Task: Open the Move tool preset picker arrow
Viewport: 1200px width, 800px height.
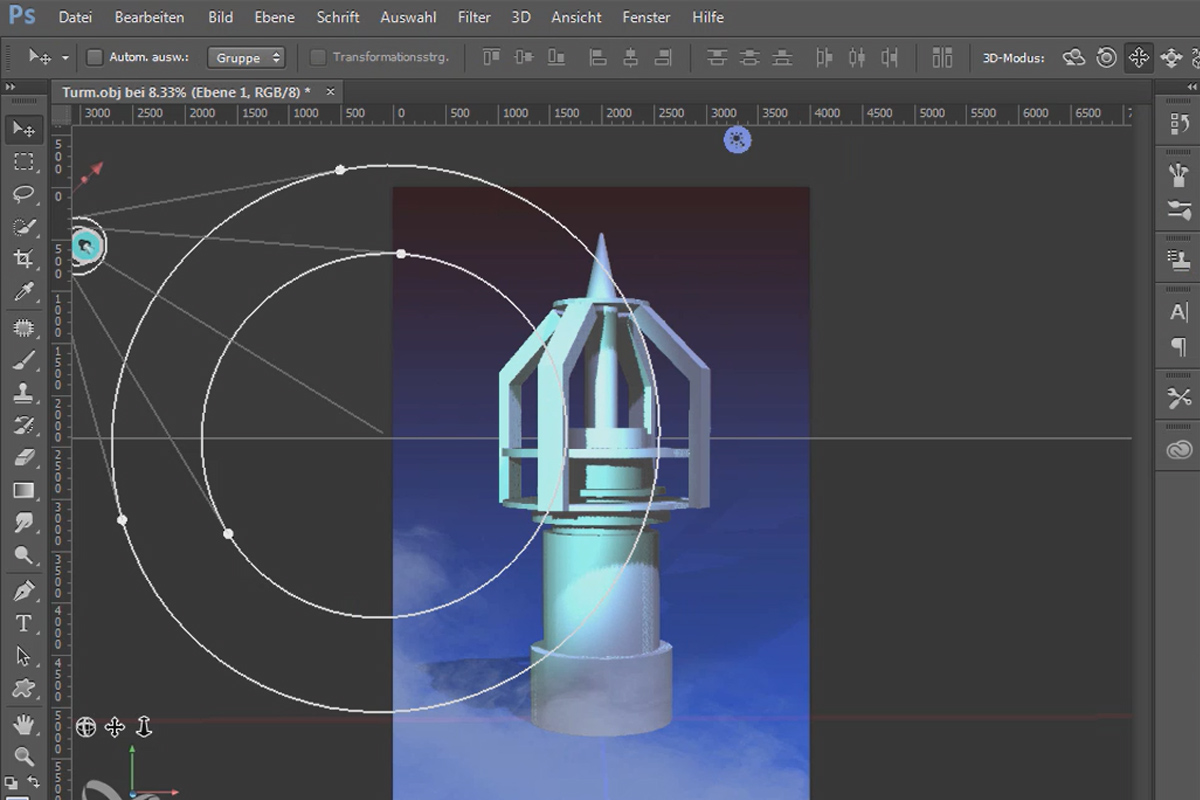Action: coord(65,58)
